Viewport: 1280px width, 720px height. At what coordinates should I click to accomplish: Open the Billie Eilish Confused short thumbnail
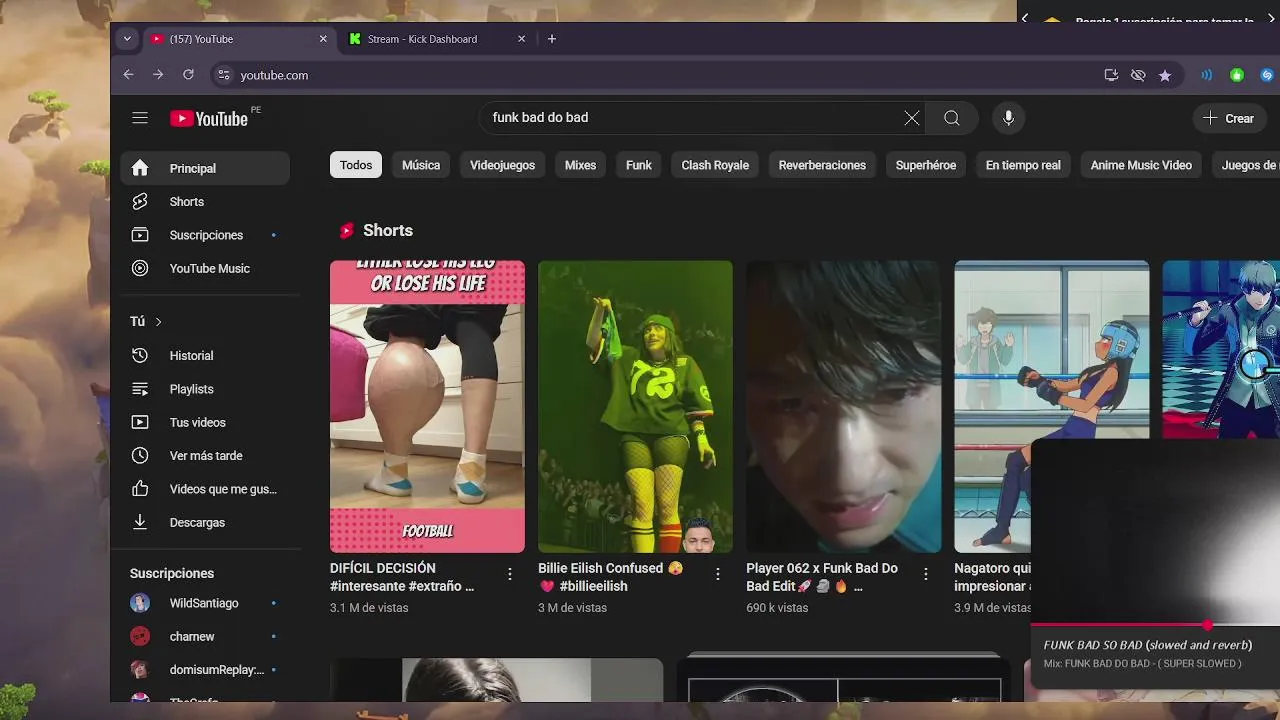(635, 406)
